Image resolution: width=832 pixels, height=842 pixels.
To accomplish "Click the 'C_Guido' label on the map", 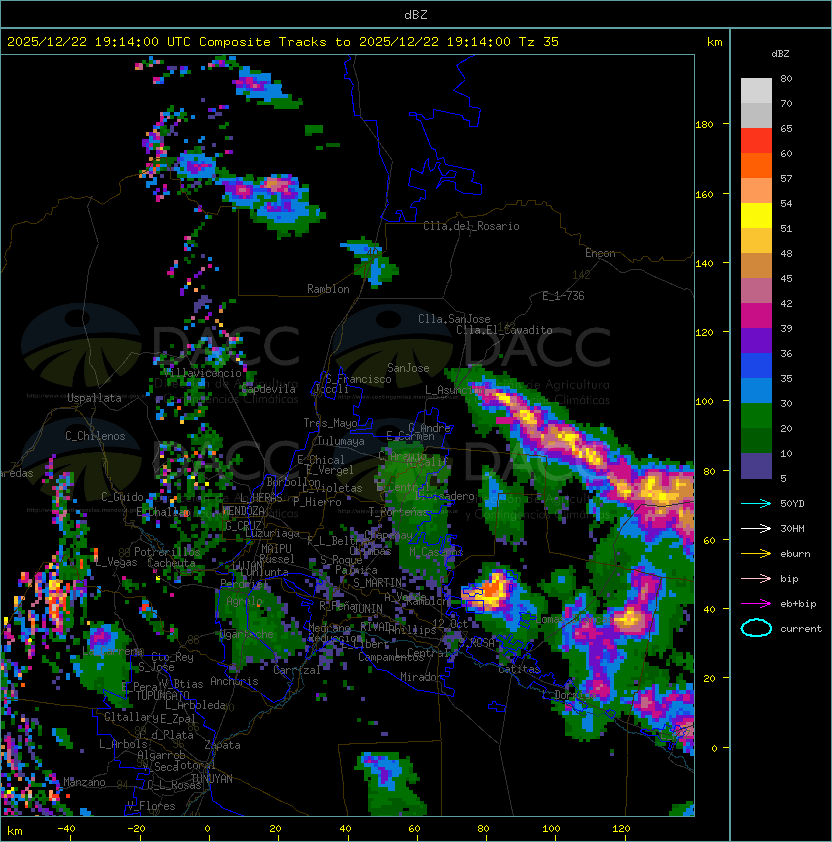I will click(x=122, y=497).
